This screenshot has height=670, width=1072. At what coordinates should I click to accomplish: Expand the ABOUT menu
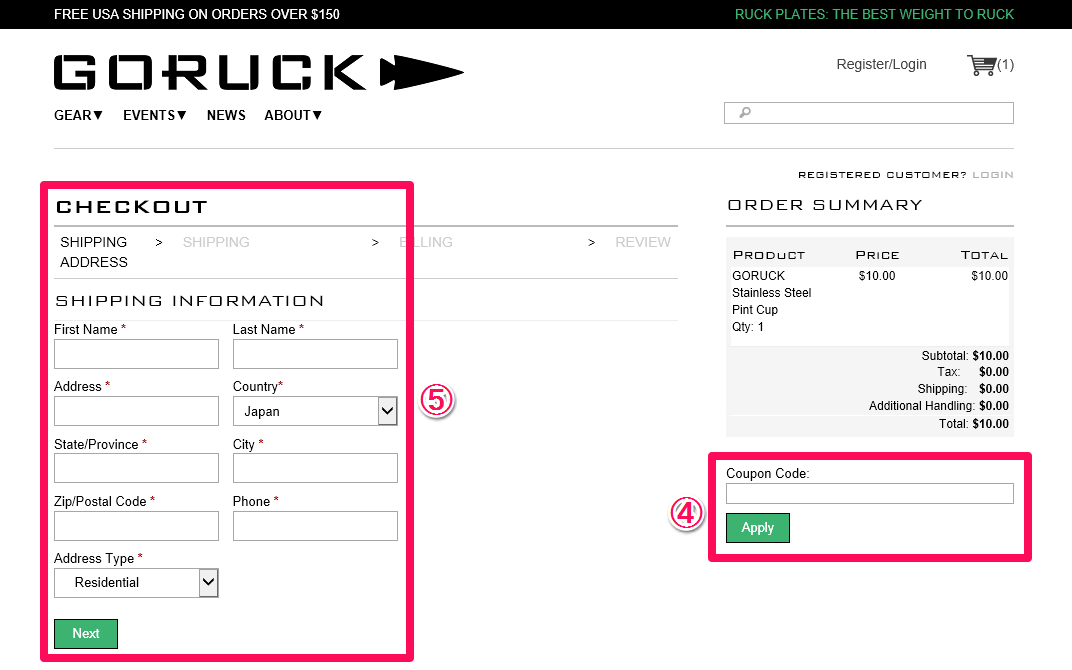click(x=293, y=115)
